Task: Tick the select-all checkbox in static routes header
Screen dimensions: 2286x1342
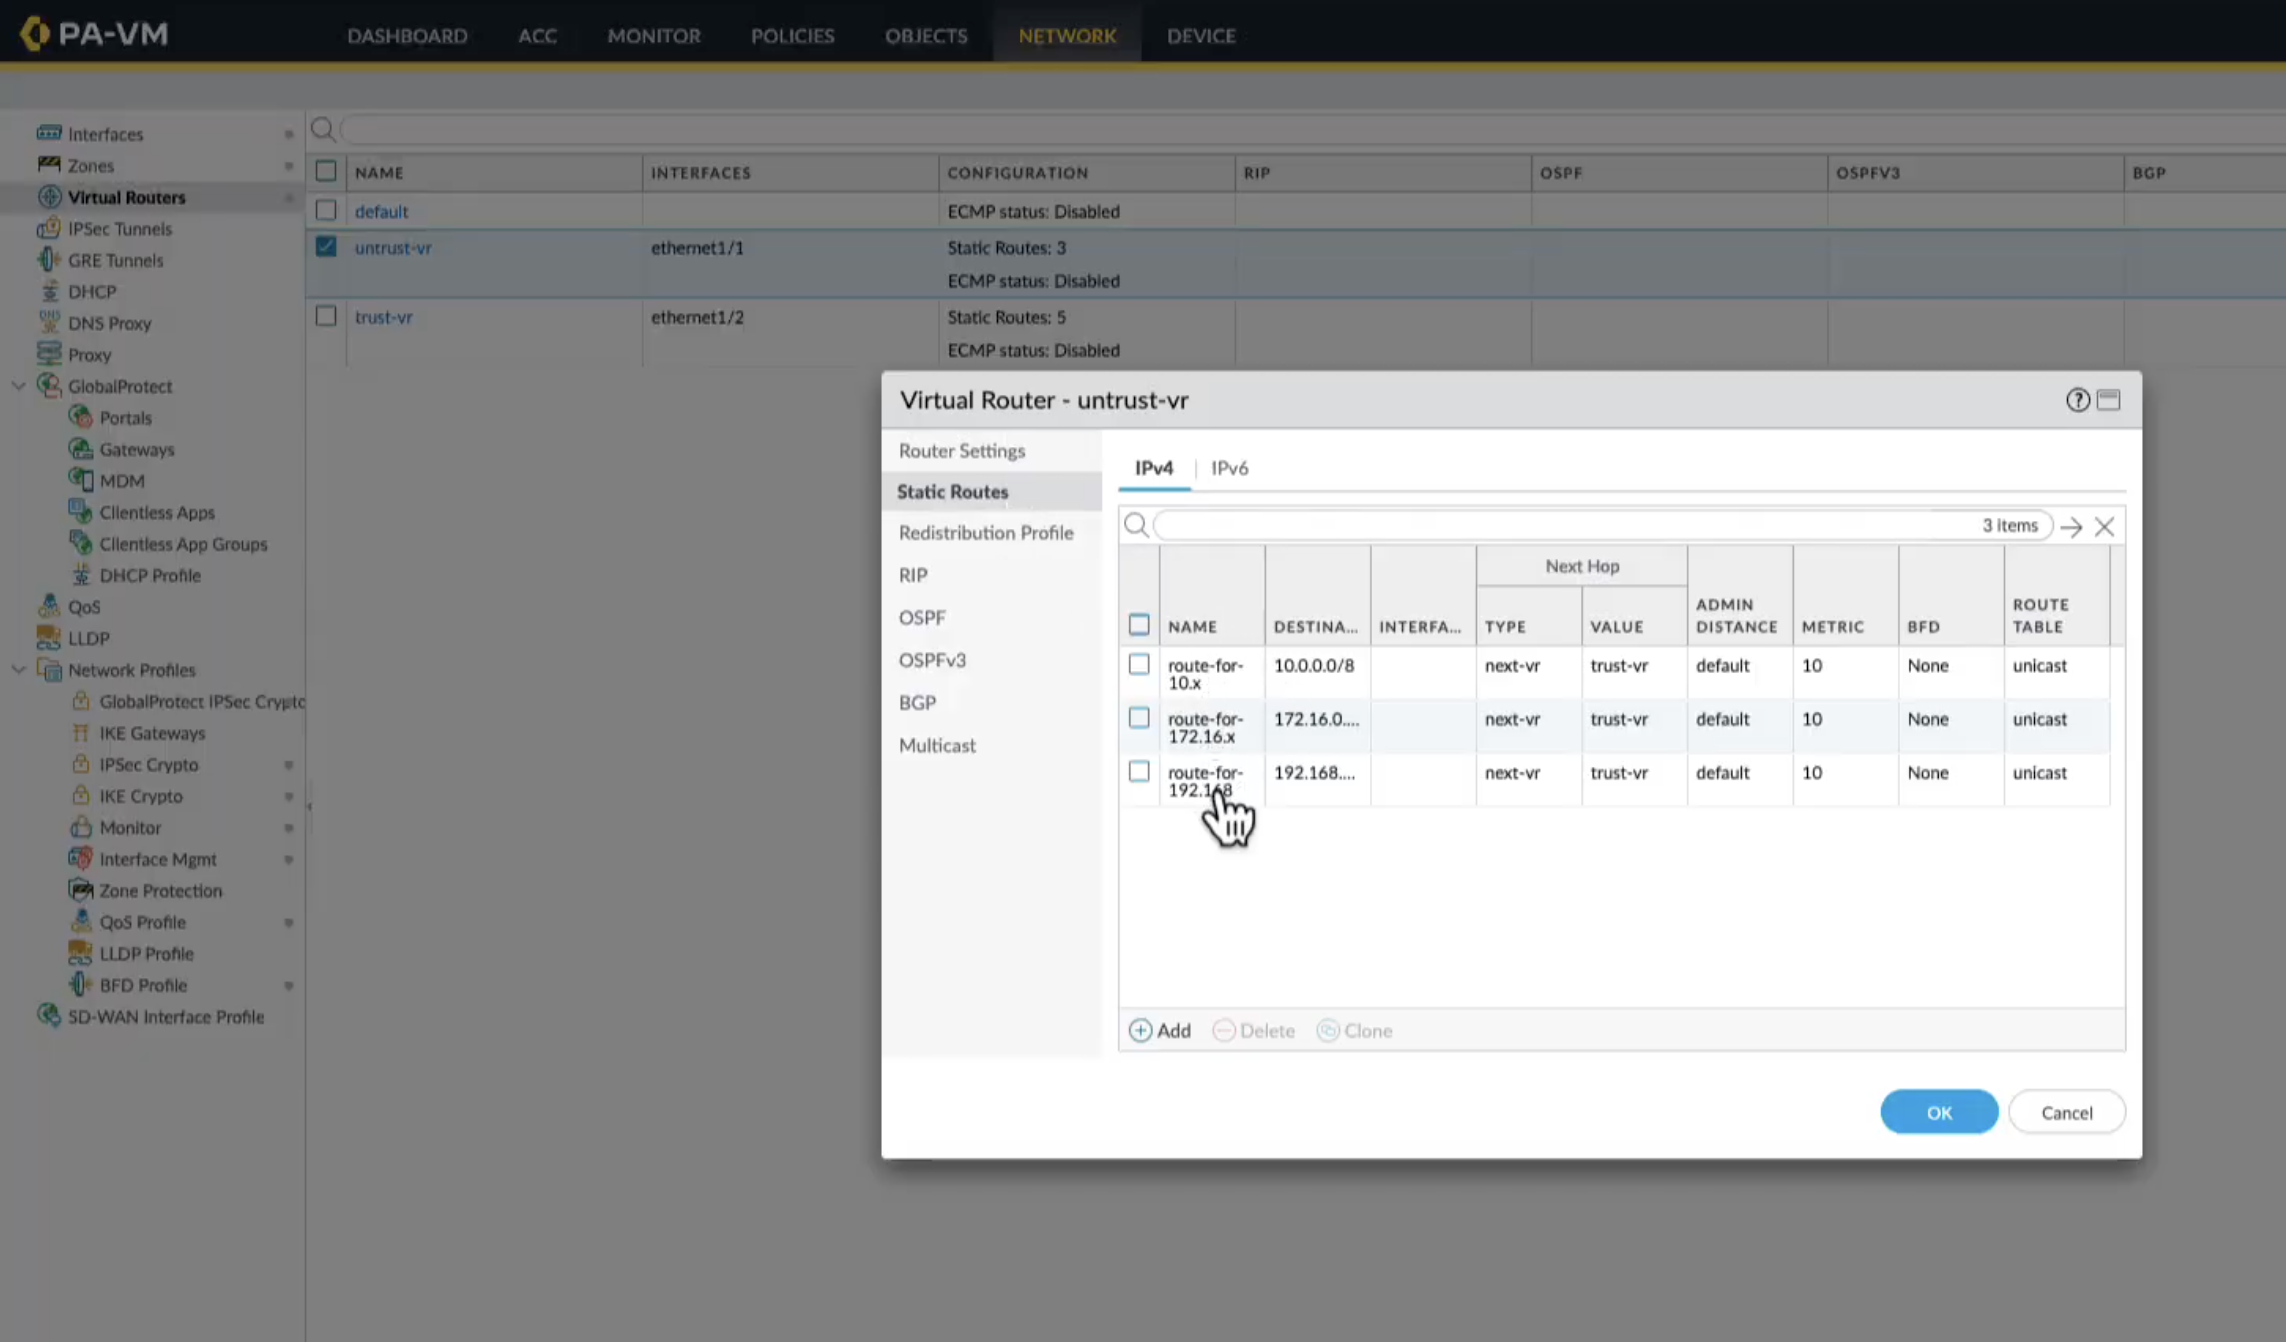Action: click(x=1139, y=625)
